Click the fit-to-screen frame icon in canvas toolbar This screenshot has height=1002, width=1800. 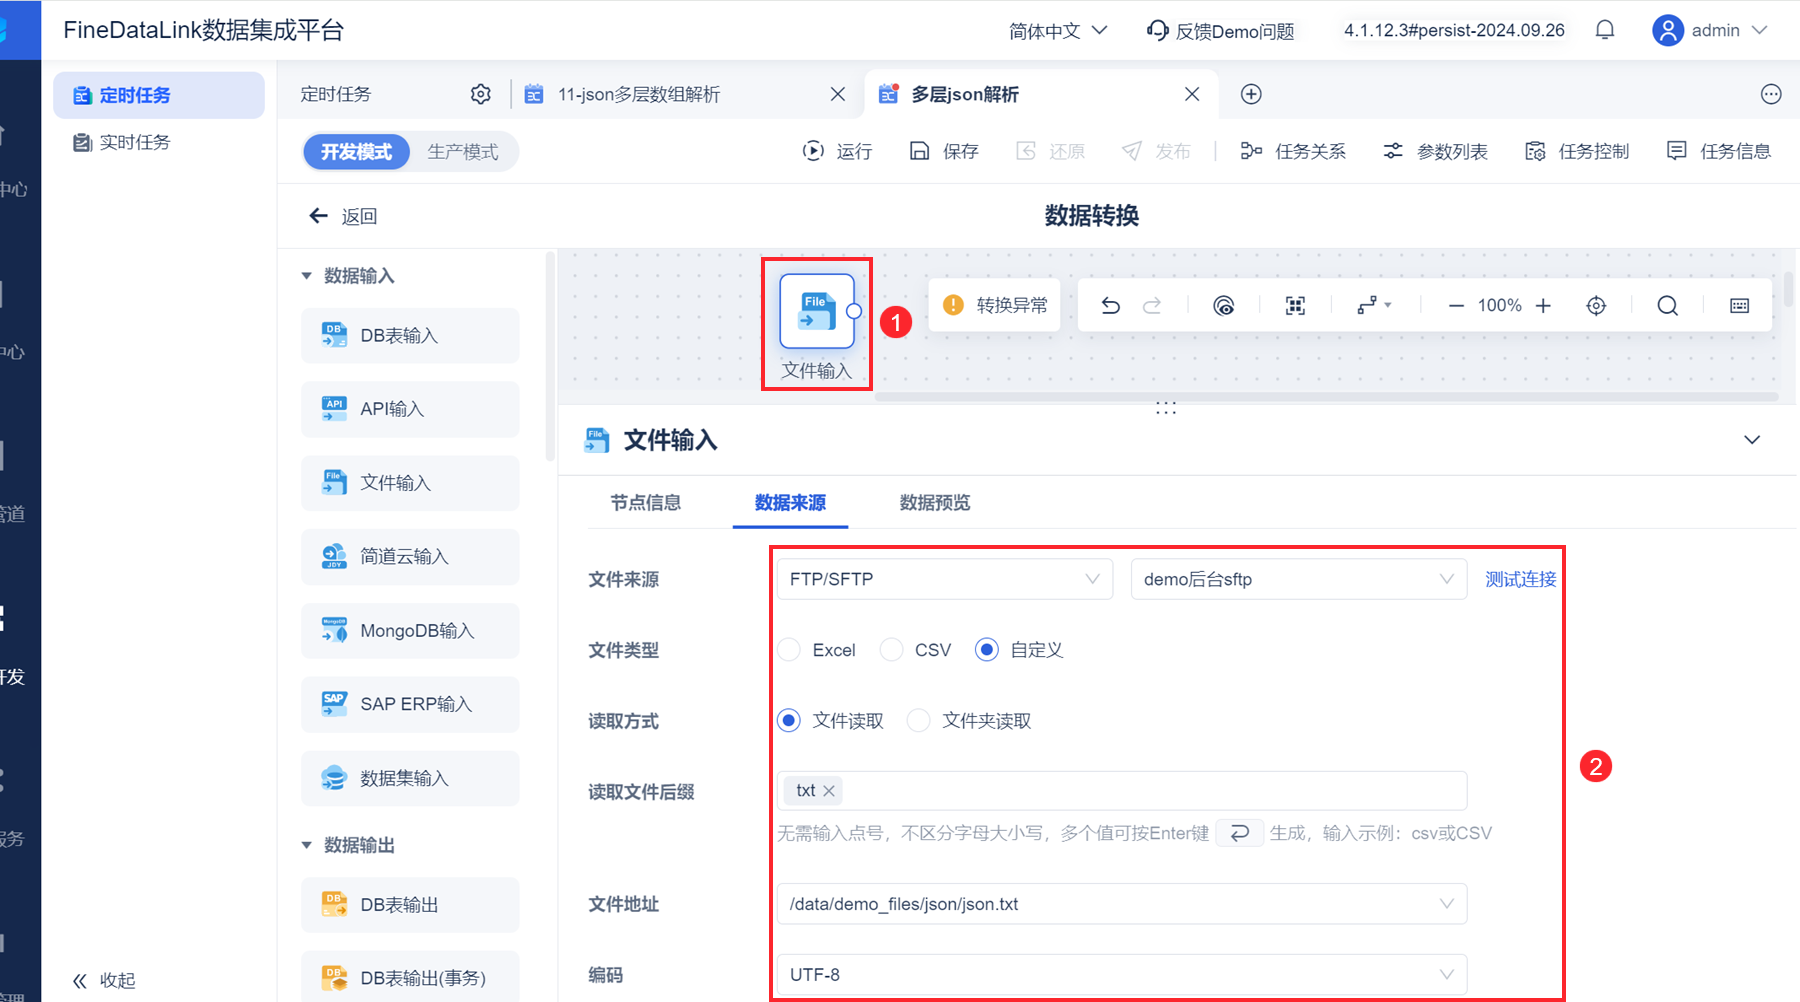click(x=1295, y=305)
